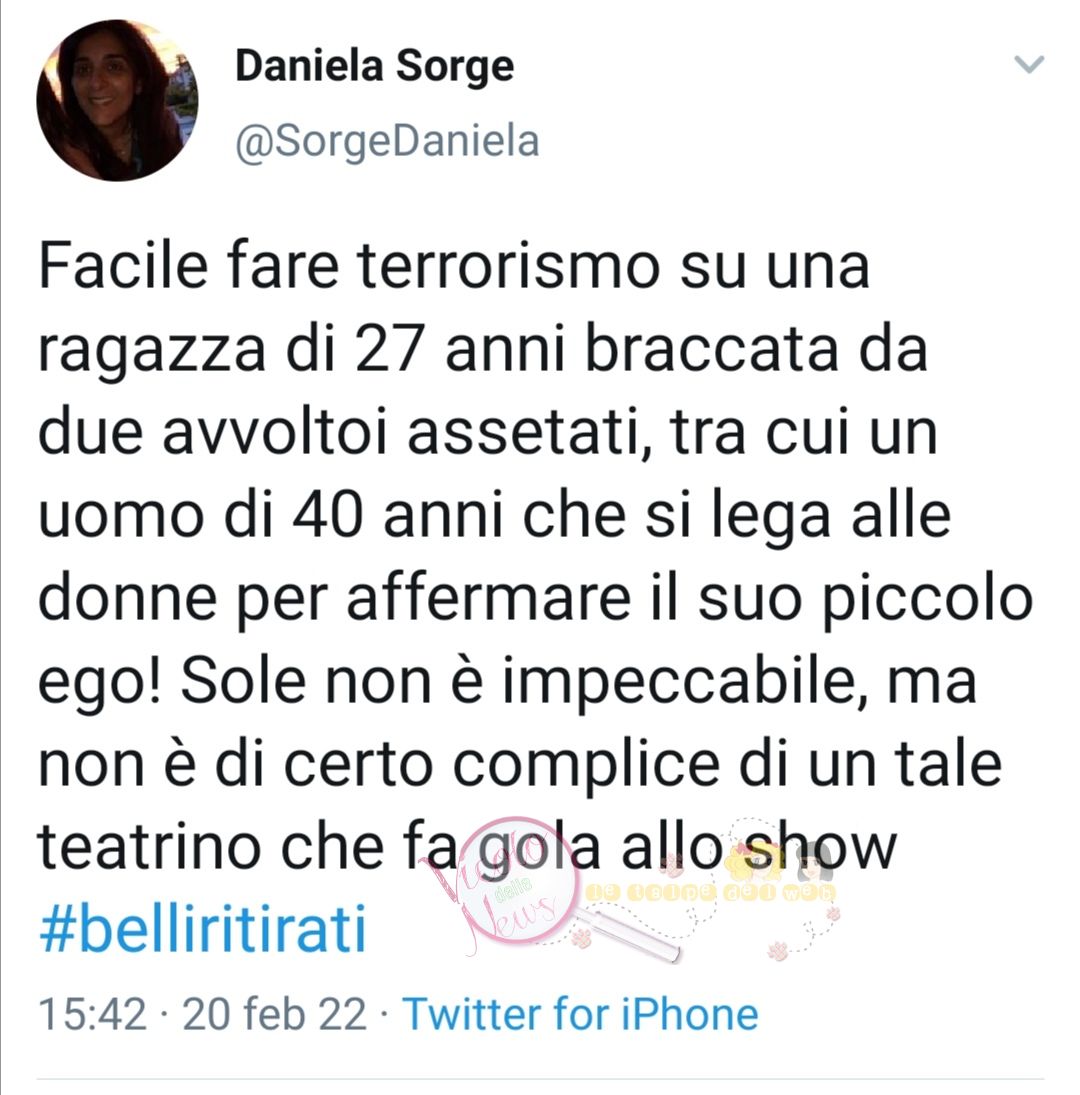Click the 20 feb 22 date
This screenshot has width=1080, height=1095.
click(274, 1014)
